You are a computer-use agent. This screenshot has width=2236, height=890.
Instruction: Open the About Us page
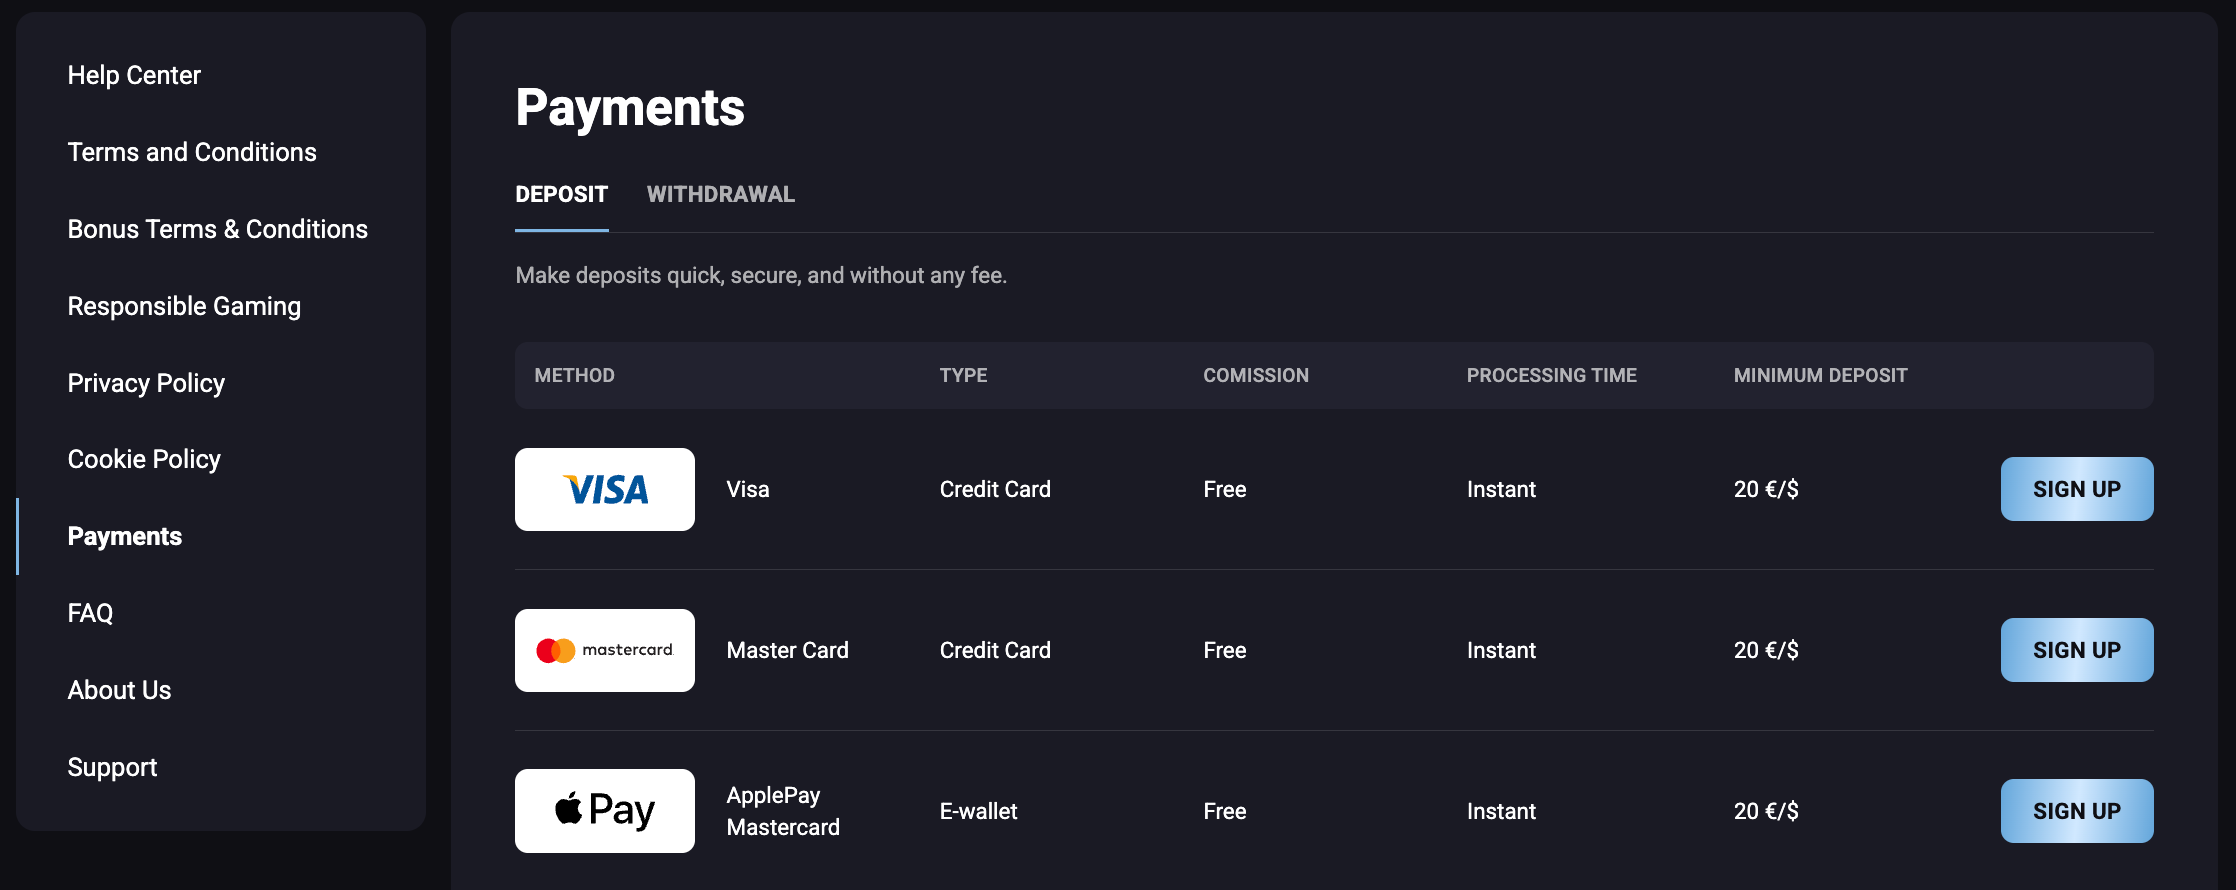(x=119, y=689)
